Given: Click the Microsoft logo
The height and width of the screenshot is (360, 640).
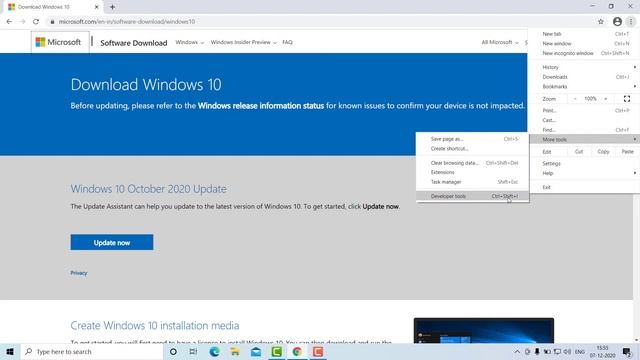Looking at the screenshot, I should coord(58,42).
